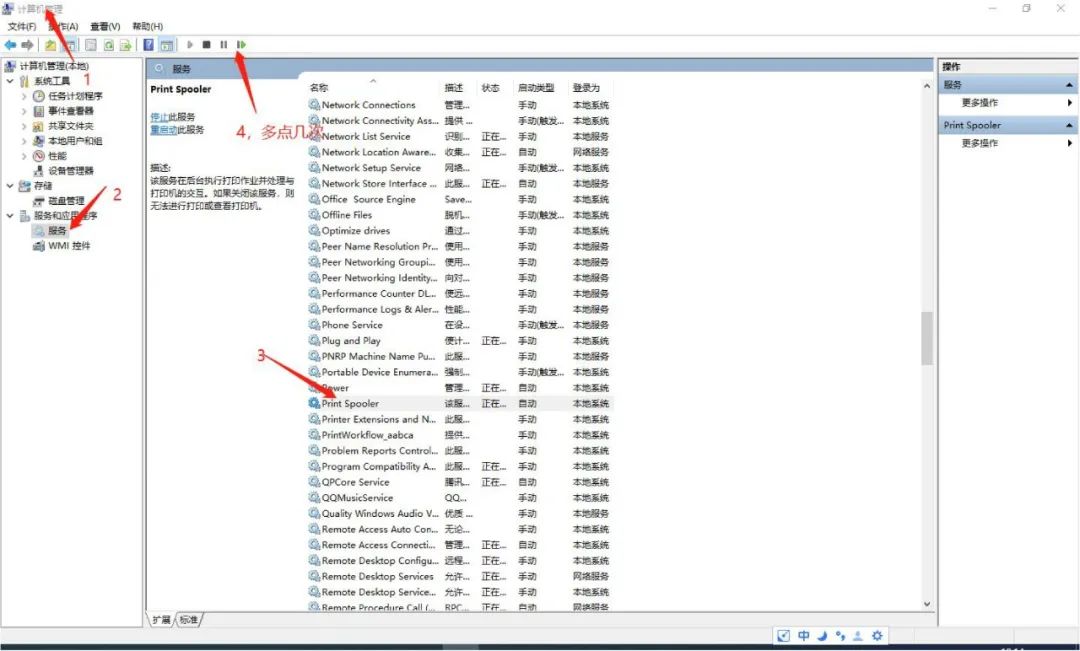The height and width of the screenshot is (651, 1080).
Task: Select 性能 in the tree
Action: coord(57,156)
